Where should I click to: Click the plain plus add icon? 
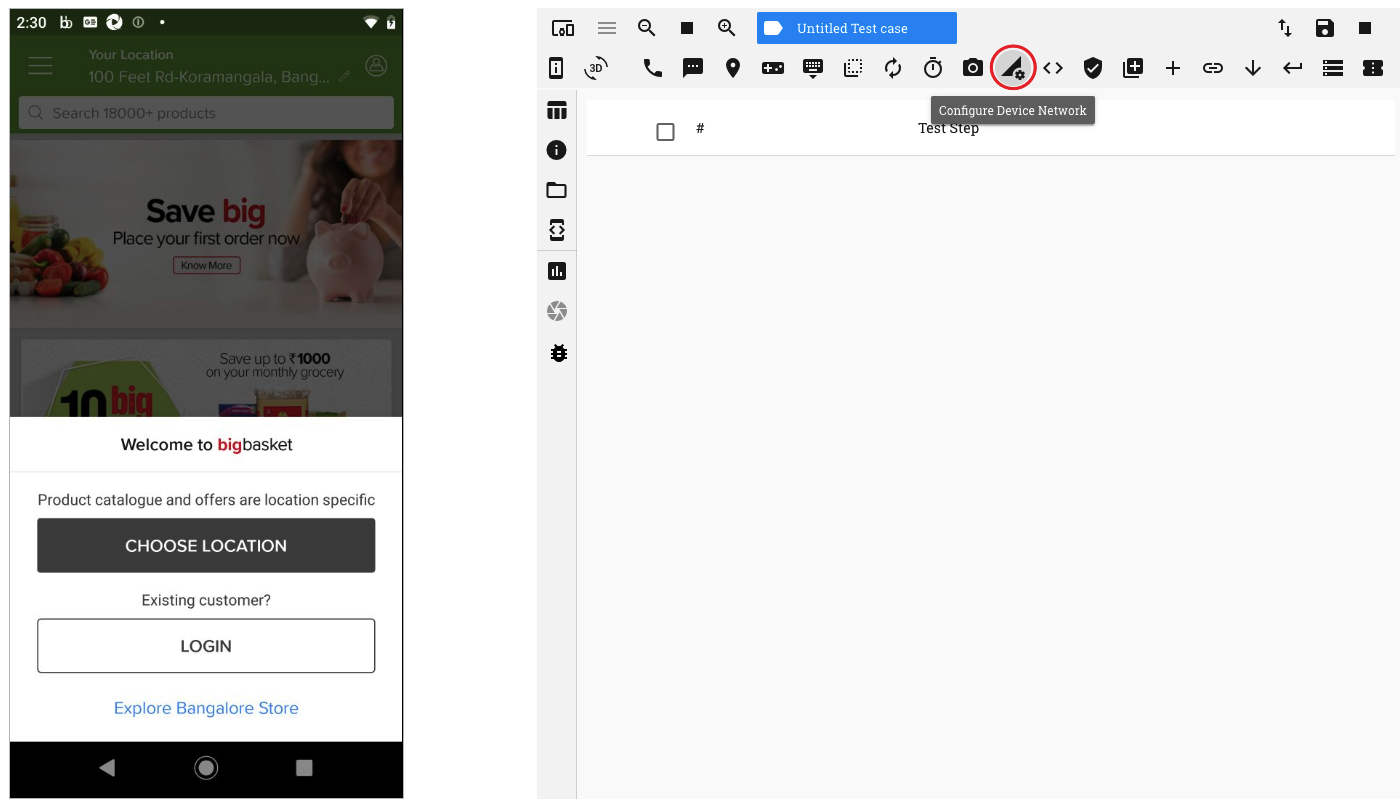click(1173, 68)
